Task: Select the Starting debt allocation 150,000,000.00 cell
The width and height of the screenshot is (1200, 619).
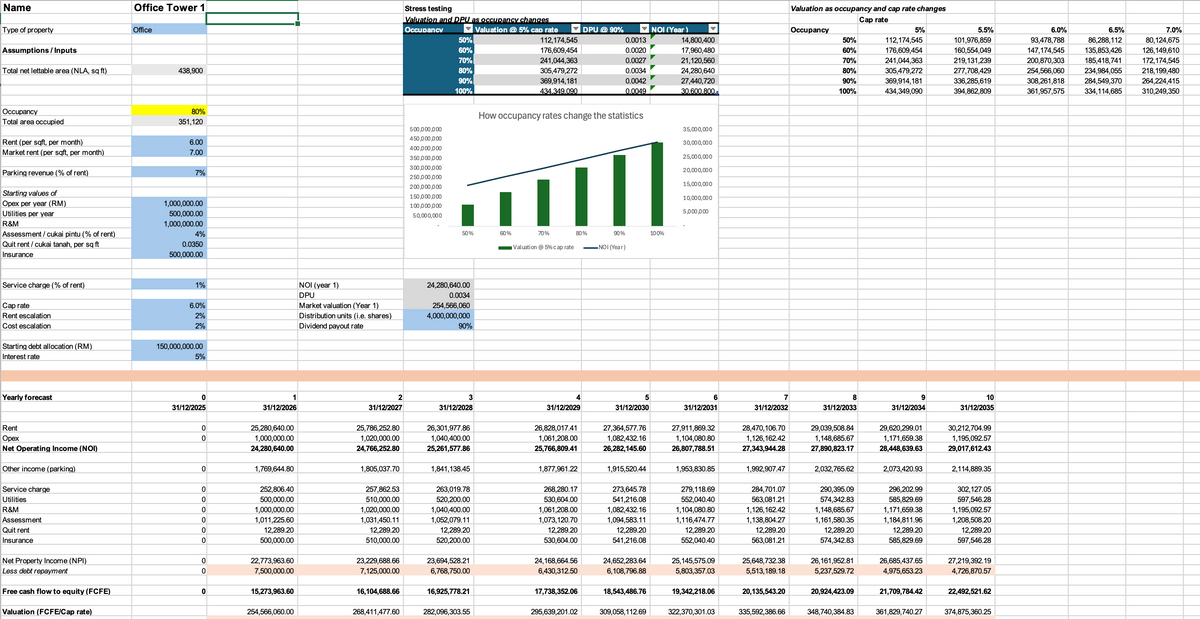Action: tap(170, 345)
